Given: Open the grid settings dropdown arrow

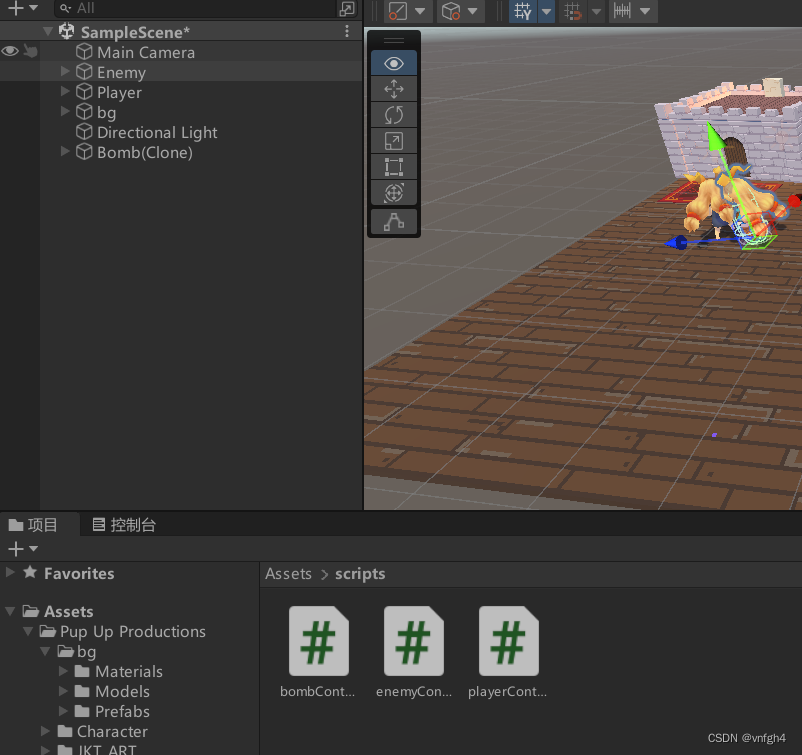Looking at the screenshot, I should [546, 11].
